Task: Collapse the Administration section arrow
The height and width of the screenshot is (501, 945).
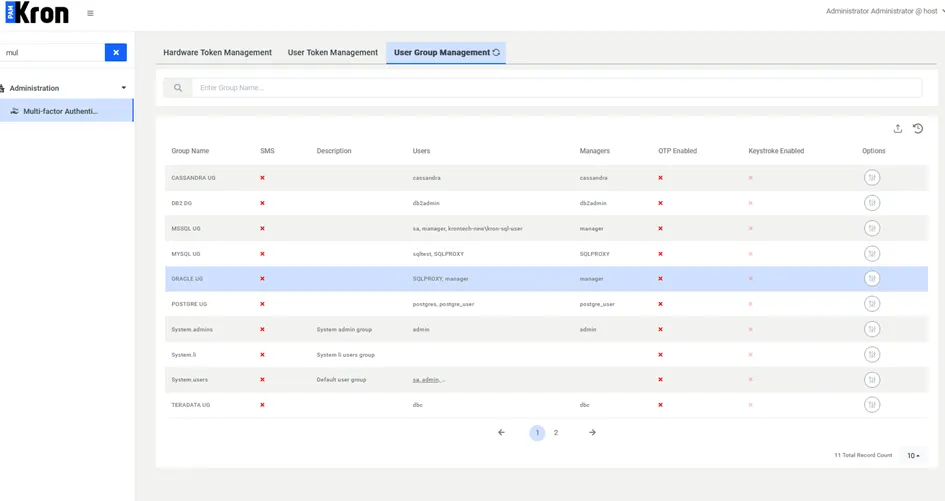Action: tap(124, 88)
